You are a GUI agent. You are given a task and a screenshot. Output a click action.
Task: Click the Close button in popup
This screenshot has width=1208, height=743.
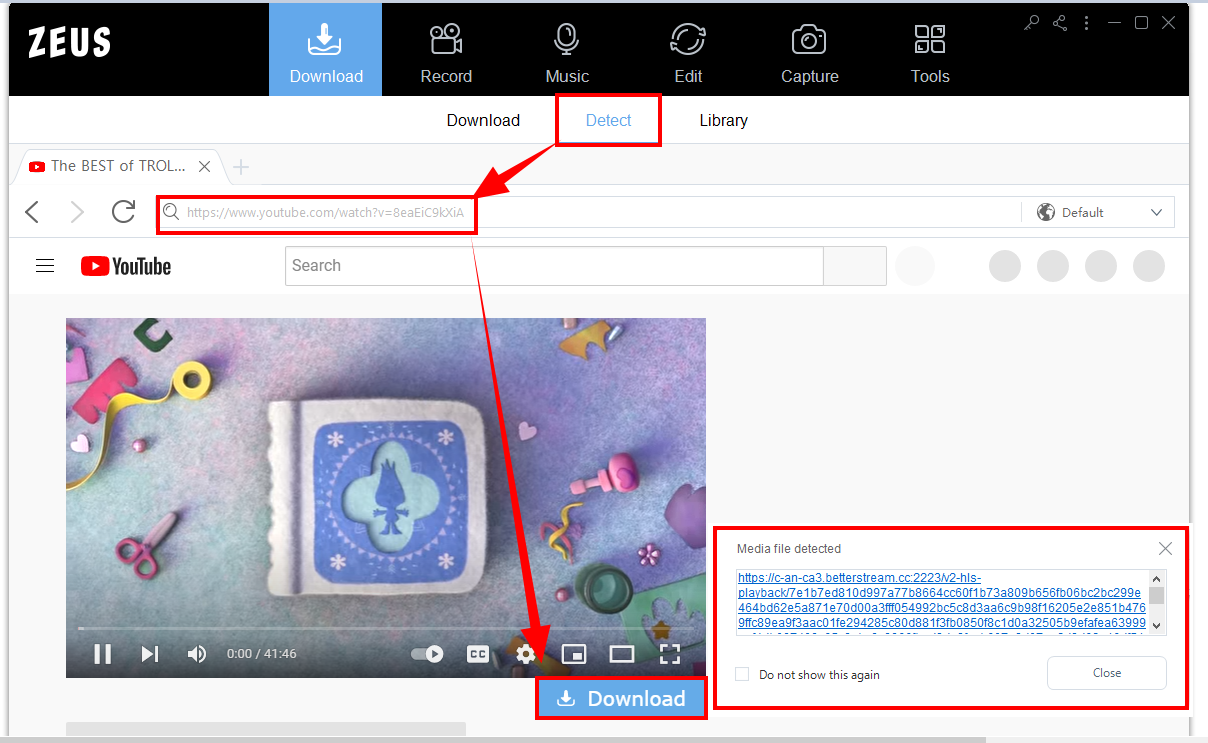[x=1107, y=673]
